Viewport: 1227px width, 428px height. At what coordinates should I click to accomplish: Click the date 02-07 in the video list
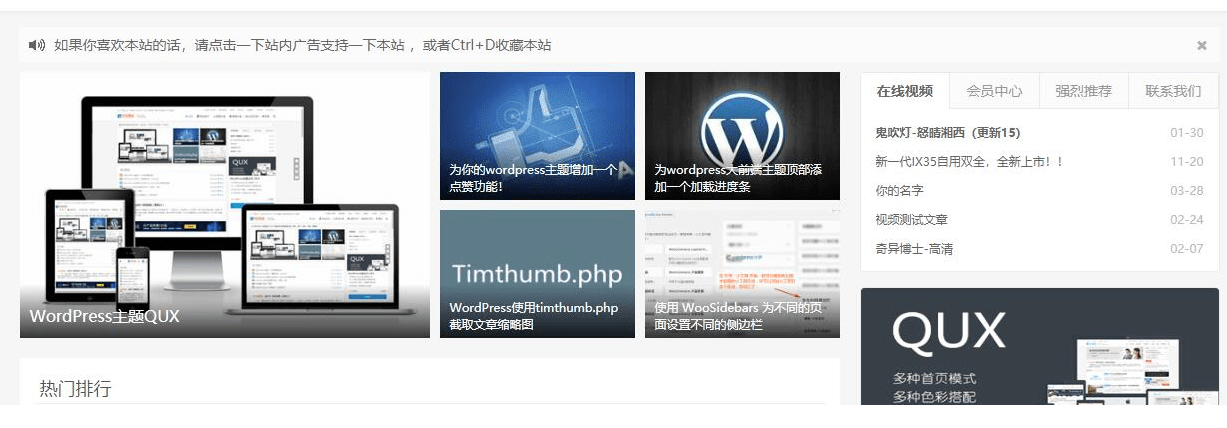pyautogui.click(x=1187, y=249)
